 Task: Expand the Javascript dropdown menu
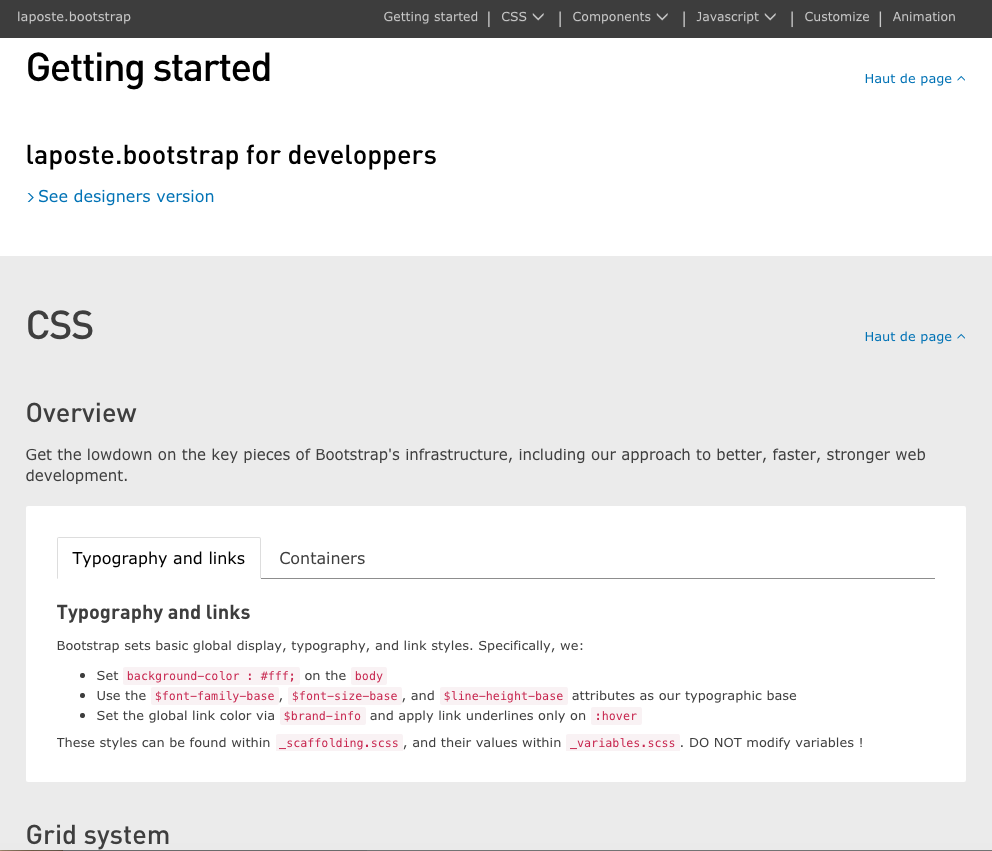[736, 17]
